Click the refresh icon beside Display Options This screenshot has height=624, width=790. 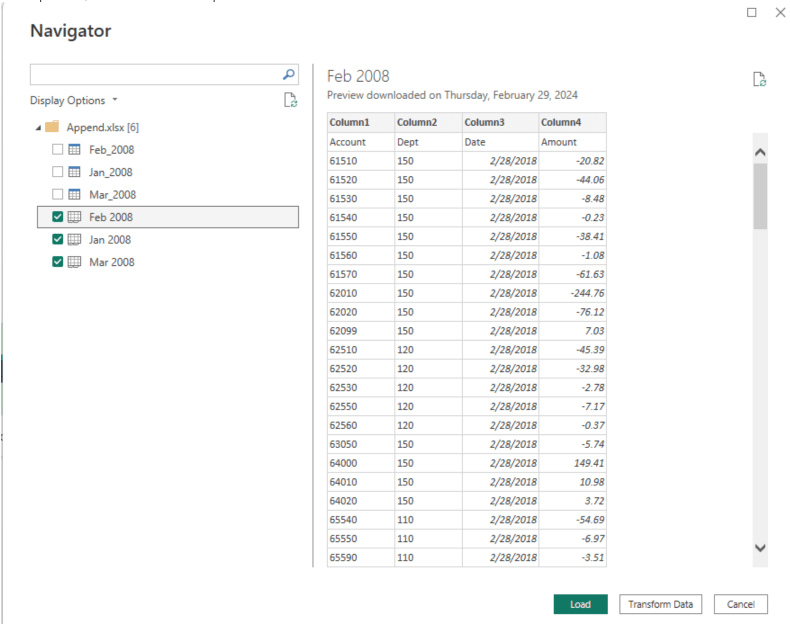[x=290, y=99]
